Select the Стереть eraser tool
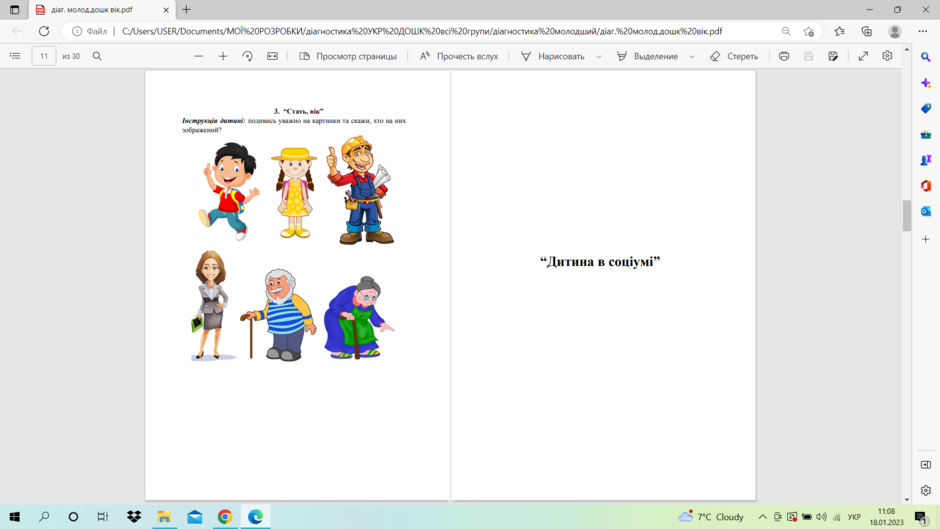This screenshot has width=940, height=529. click(734, 56)
